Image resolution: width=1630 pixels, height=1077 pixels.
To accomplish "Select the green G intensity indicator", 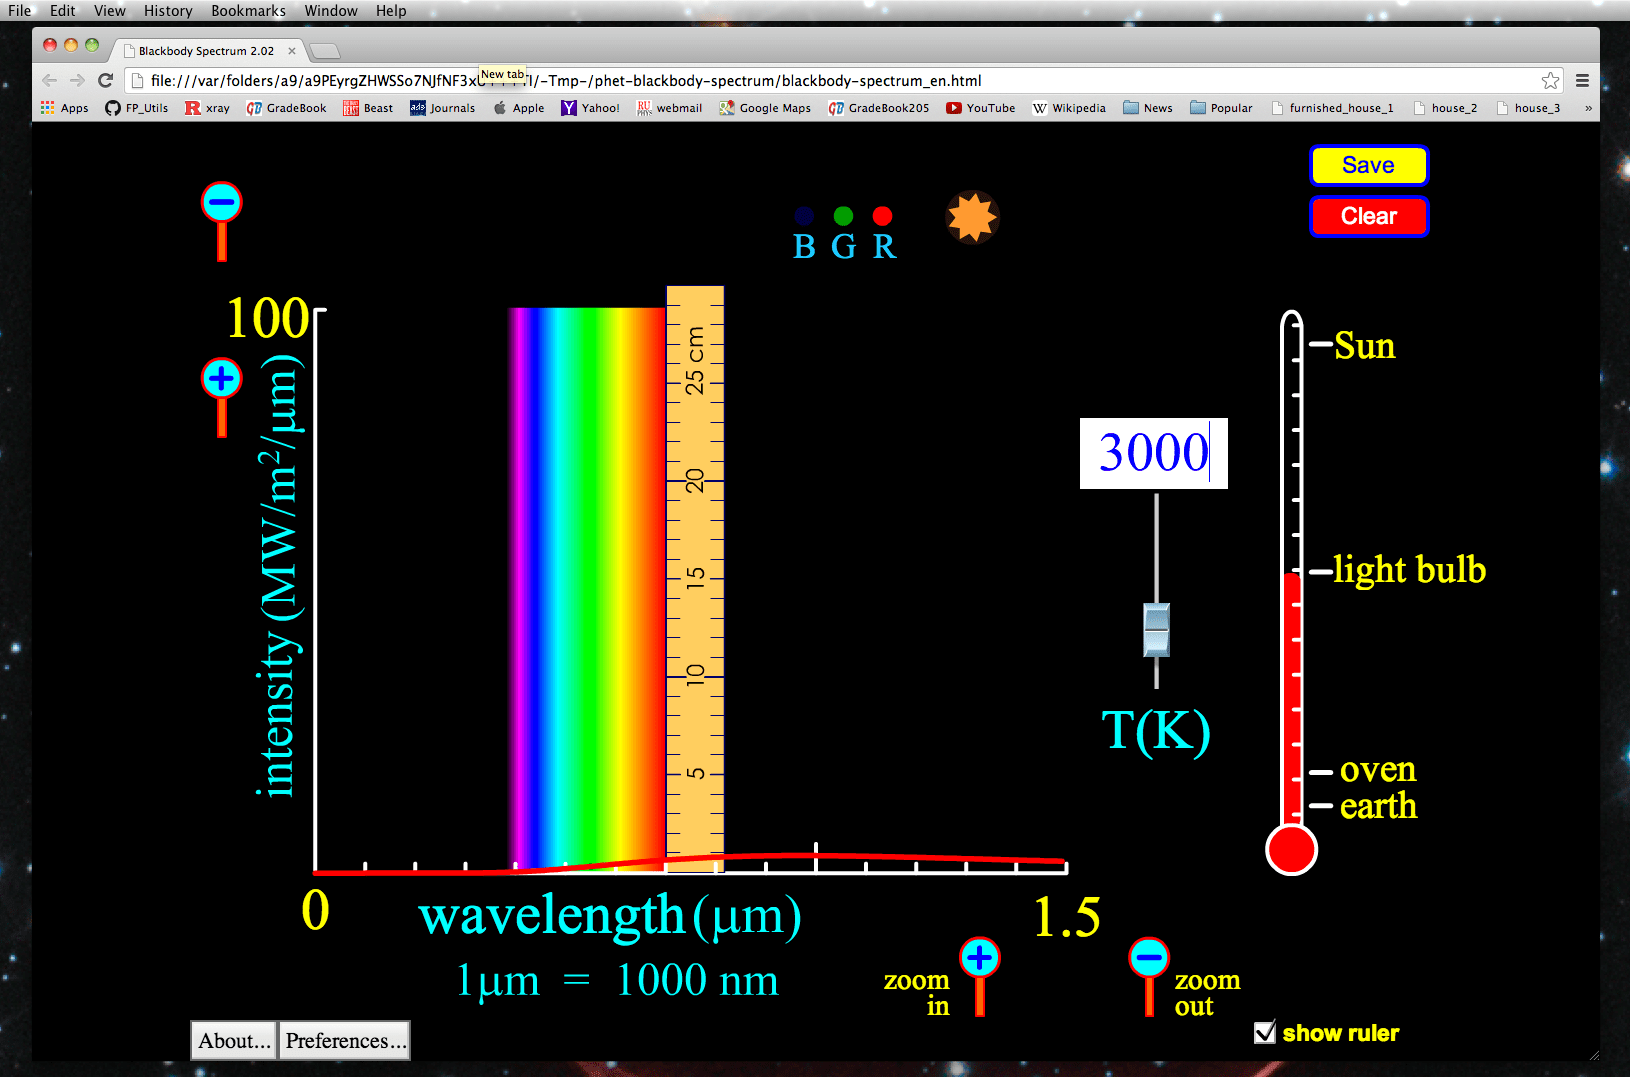I will click(x=843, y=215).
